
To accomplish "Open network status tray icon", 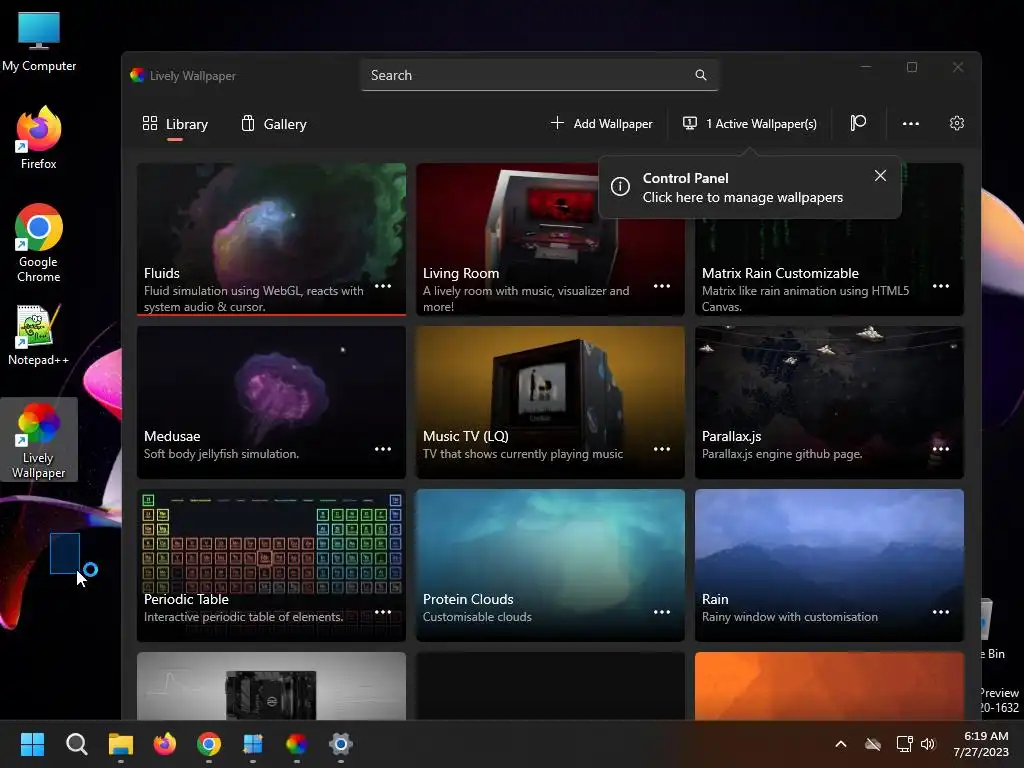I will [904, 744].
